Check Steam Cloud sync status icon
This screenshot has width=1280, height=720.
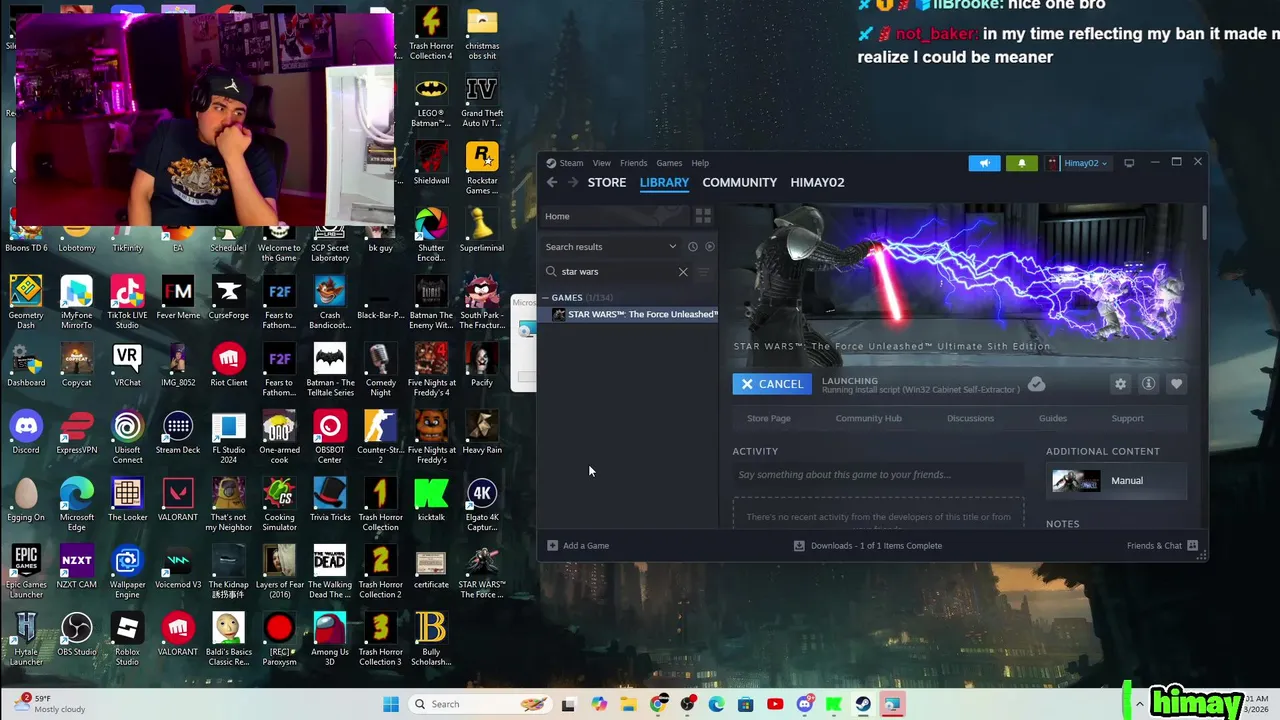[1036, 384]
